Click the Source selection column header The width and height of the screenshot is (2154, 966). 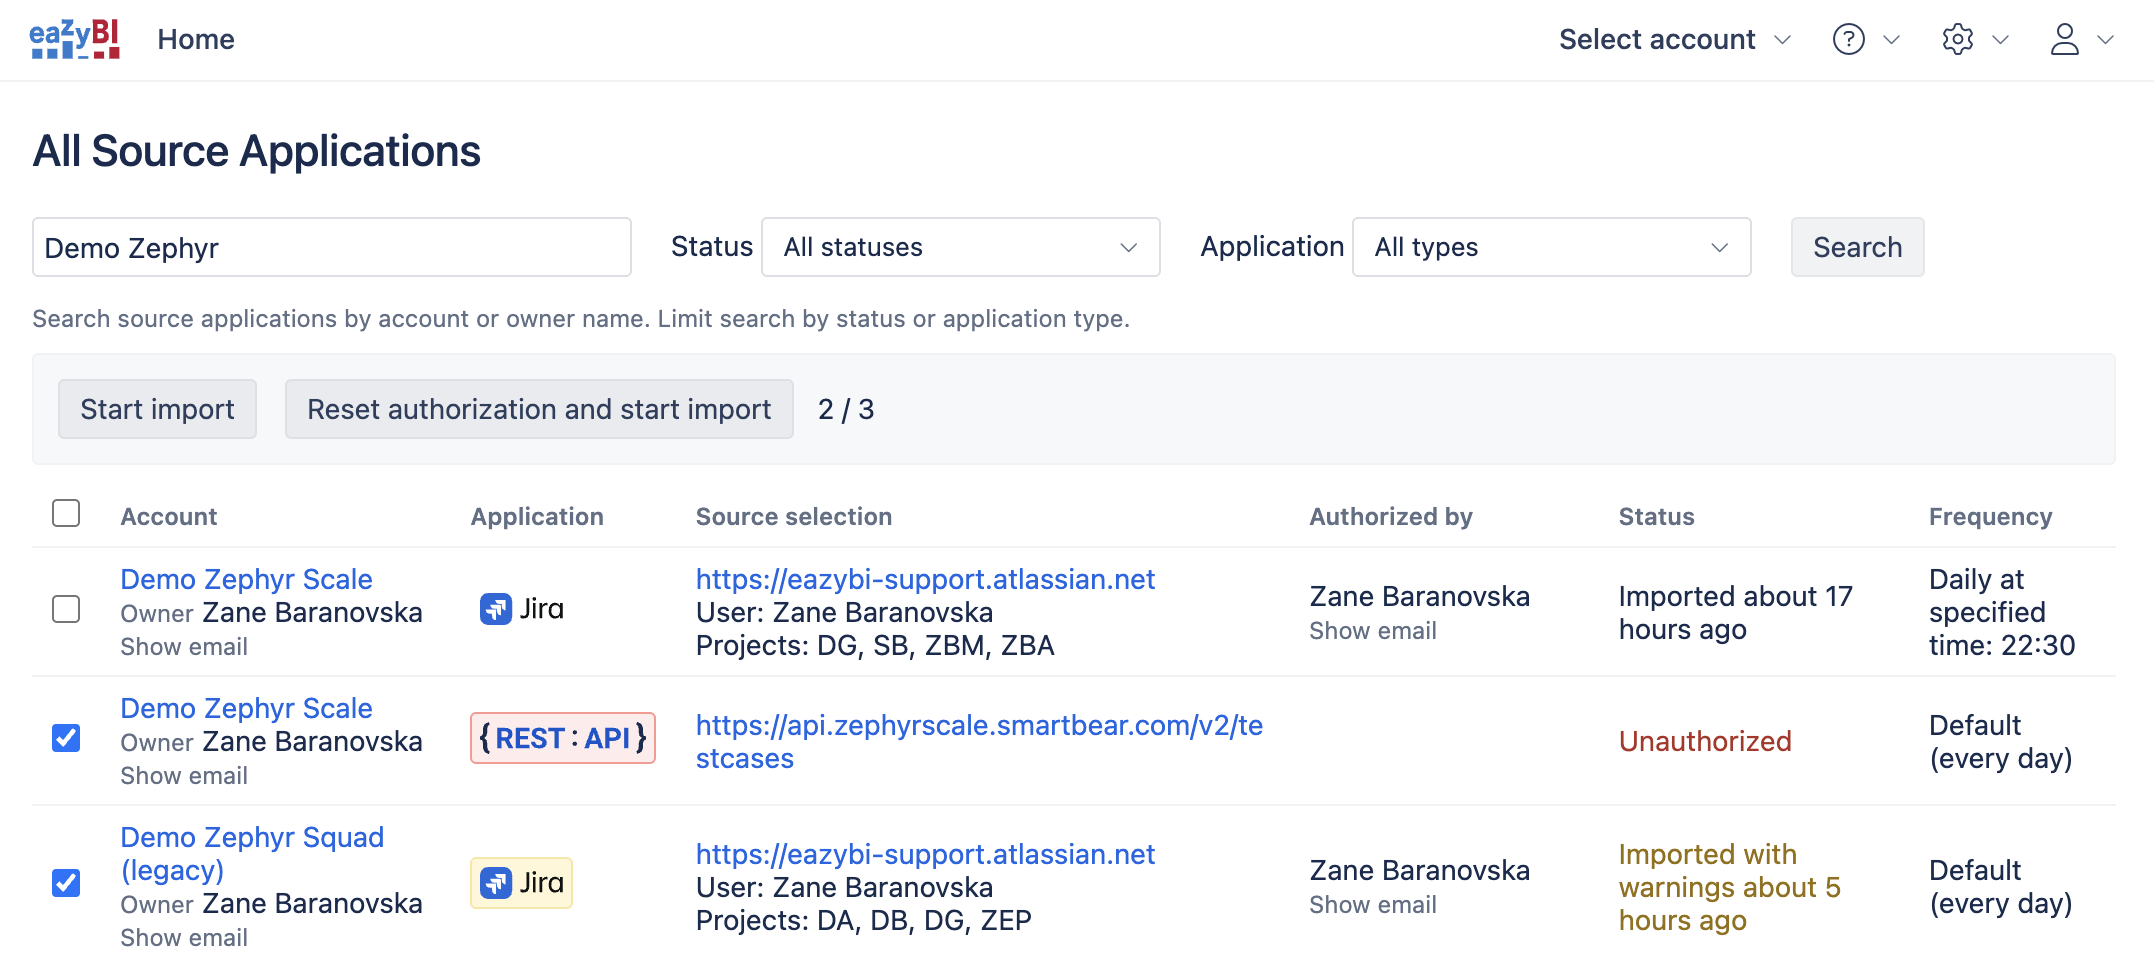[794, 516]
